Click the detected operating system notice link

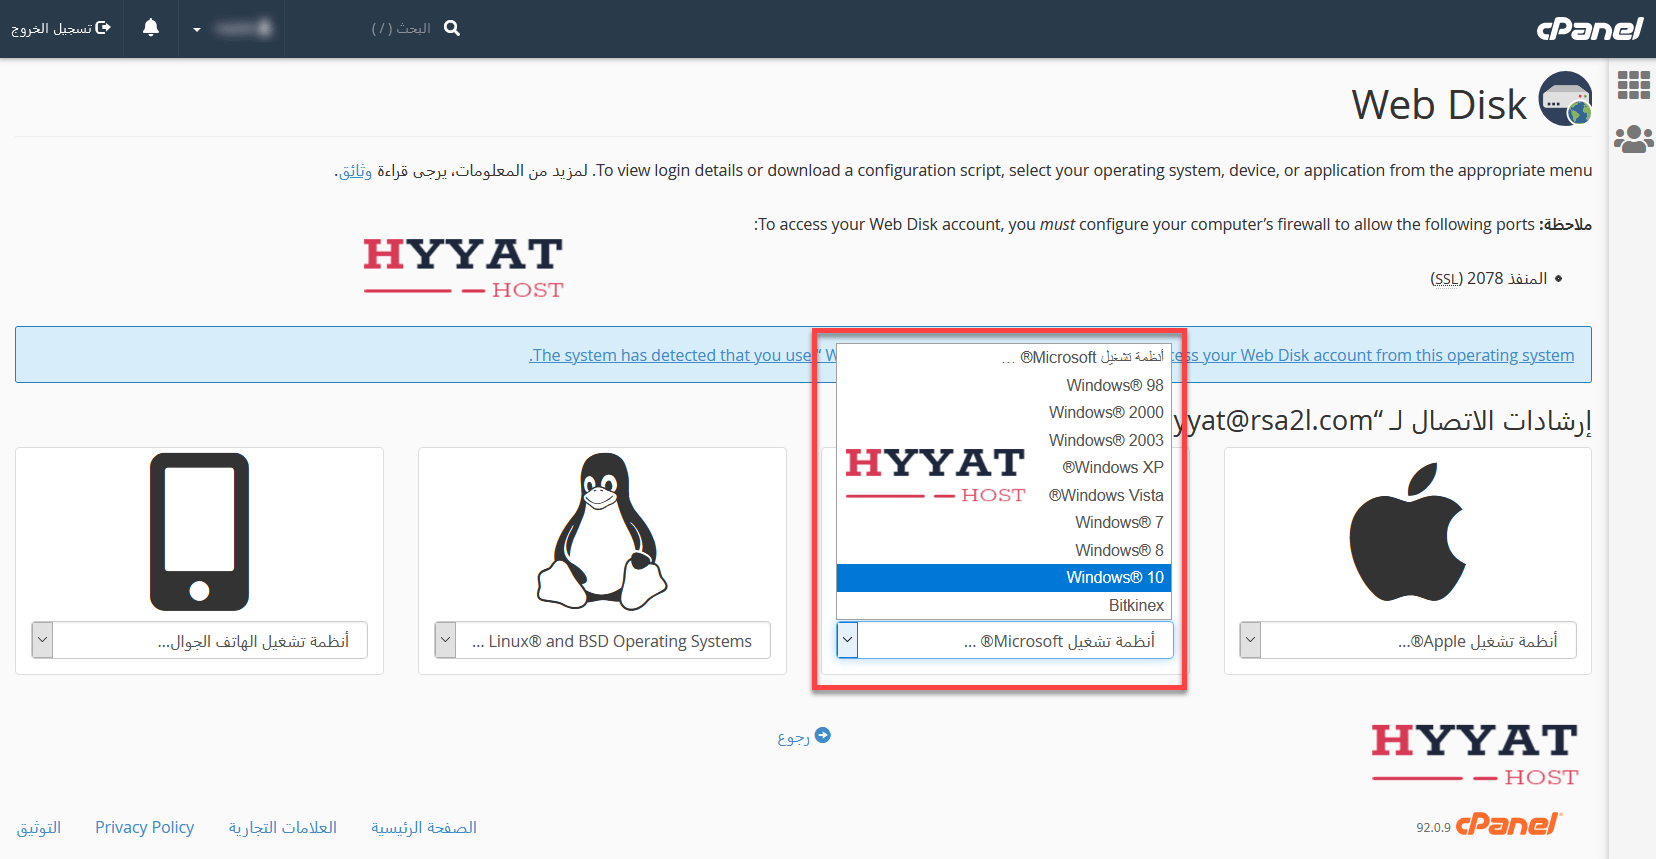pyautogui.click(x=1051, y=355)
